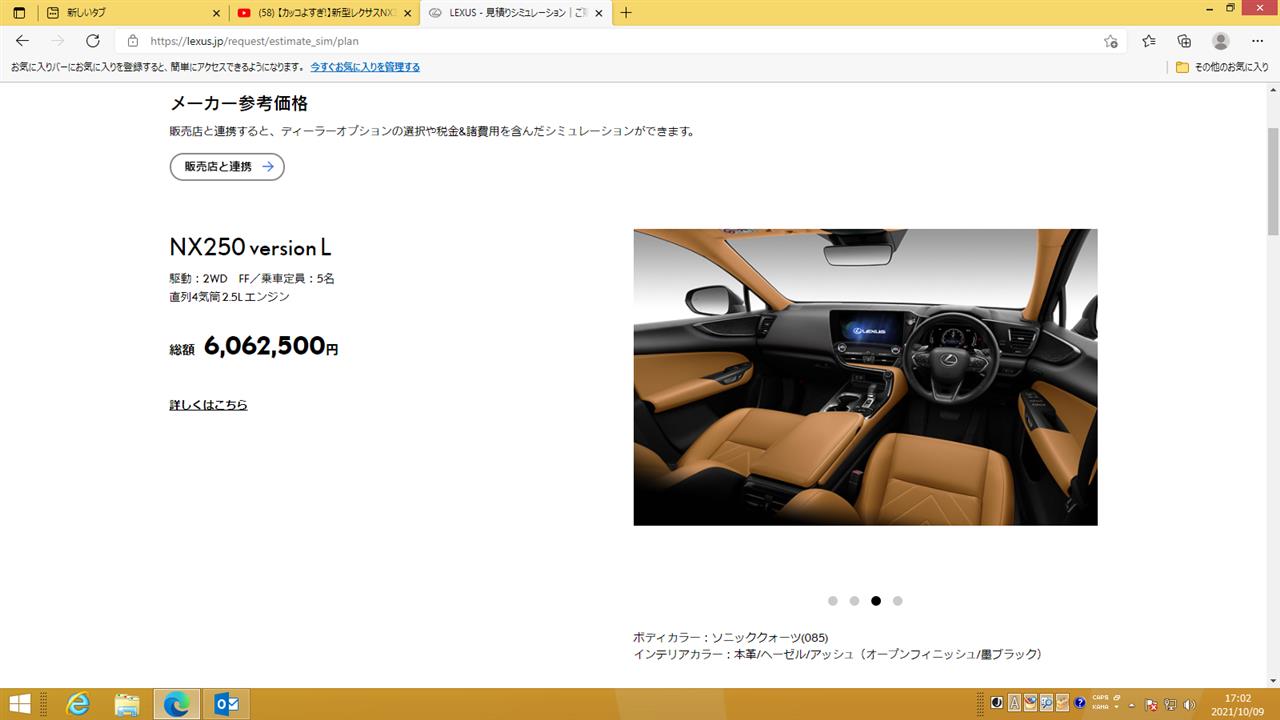This screenshot has width=1280, height=720.
Task: Click the address bar URL
Action: point(254,41)
